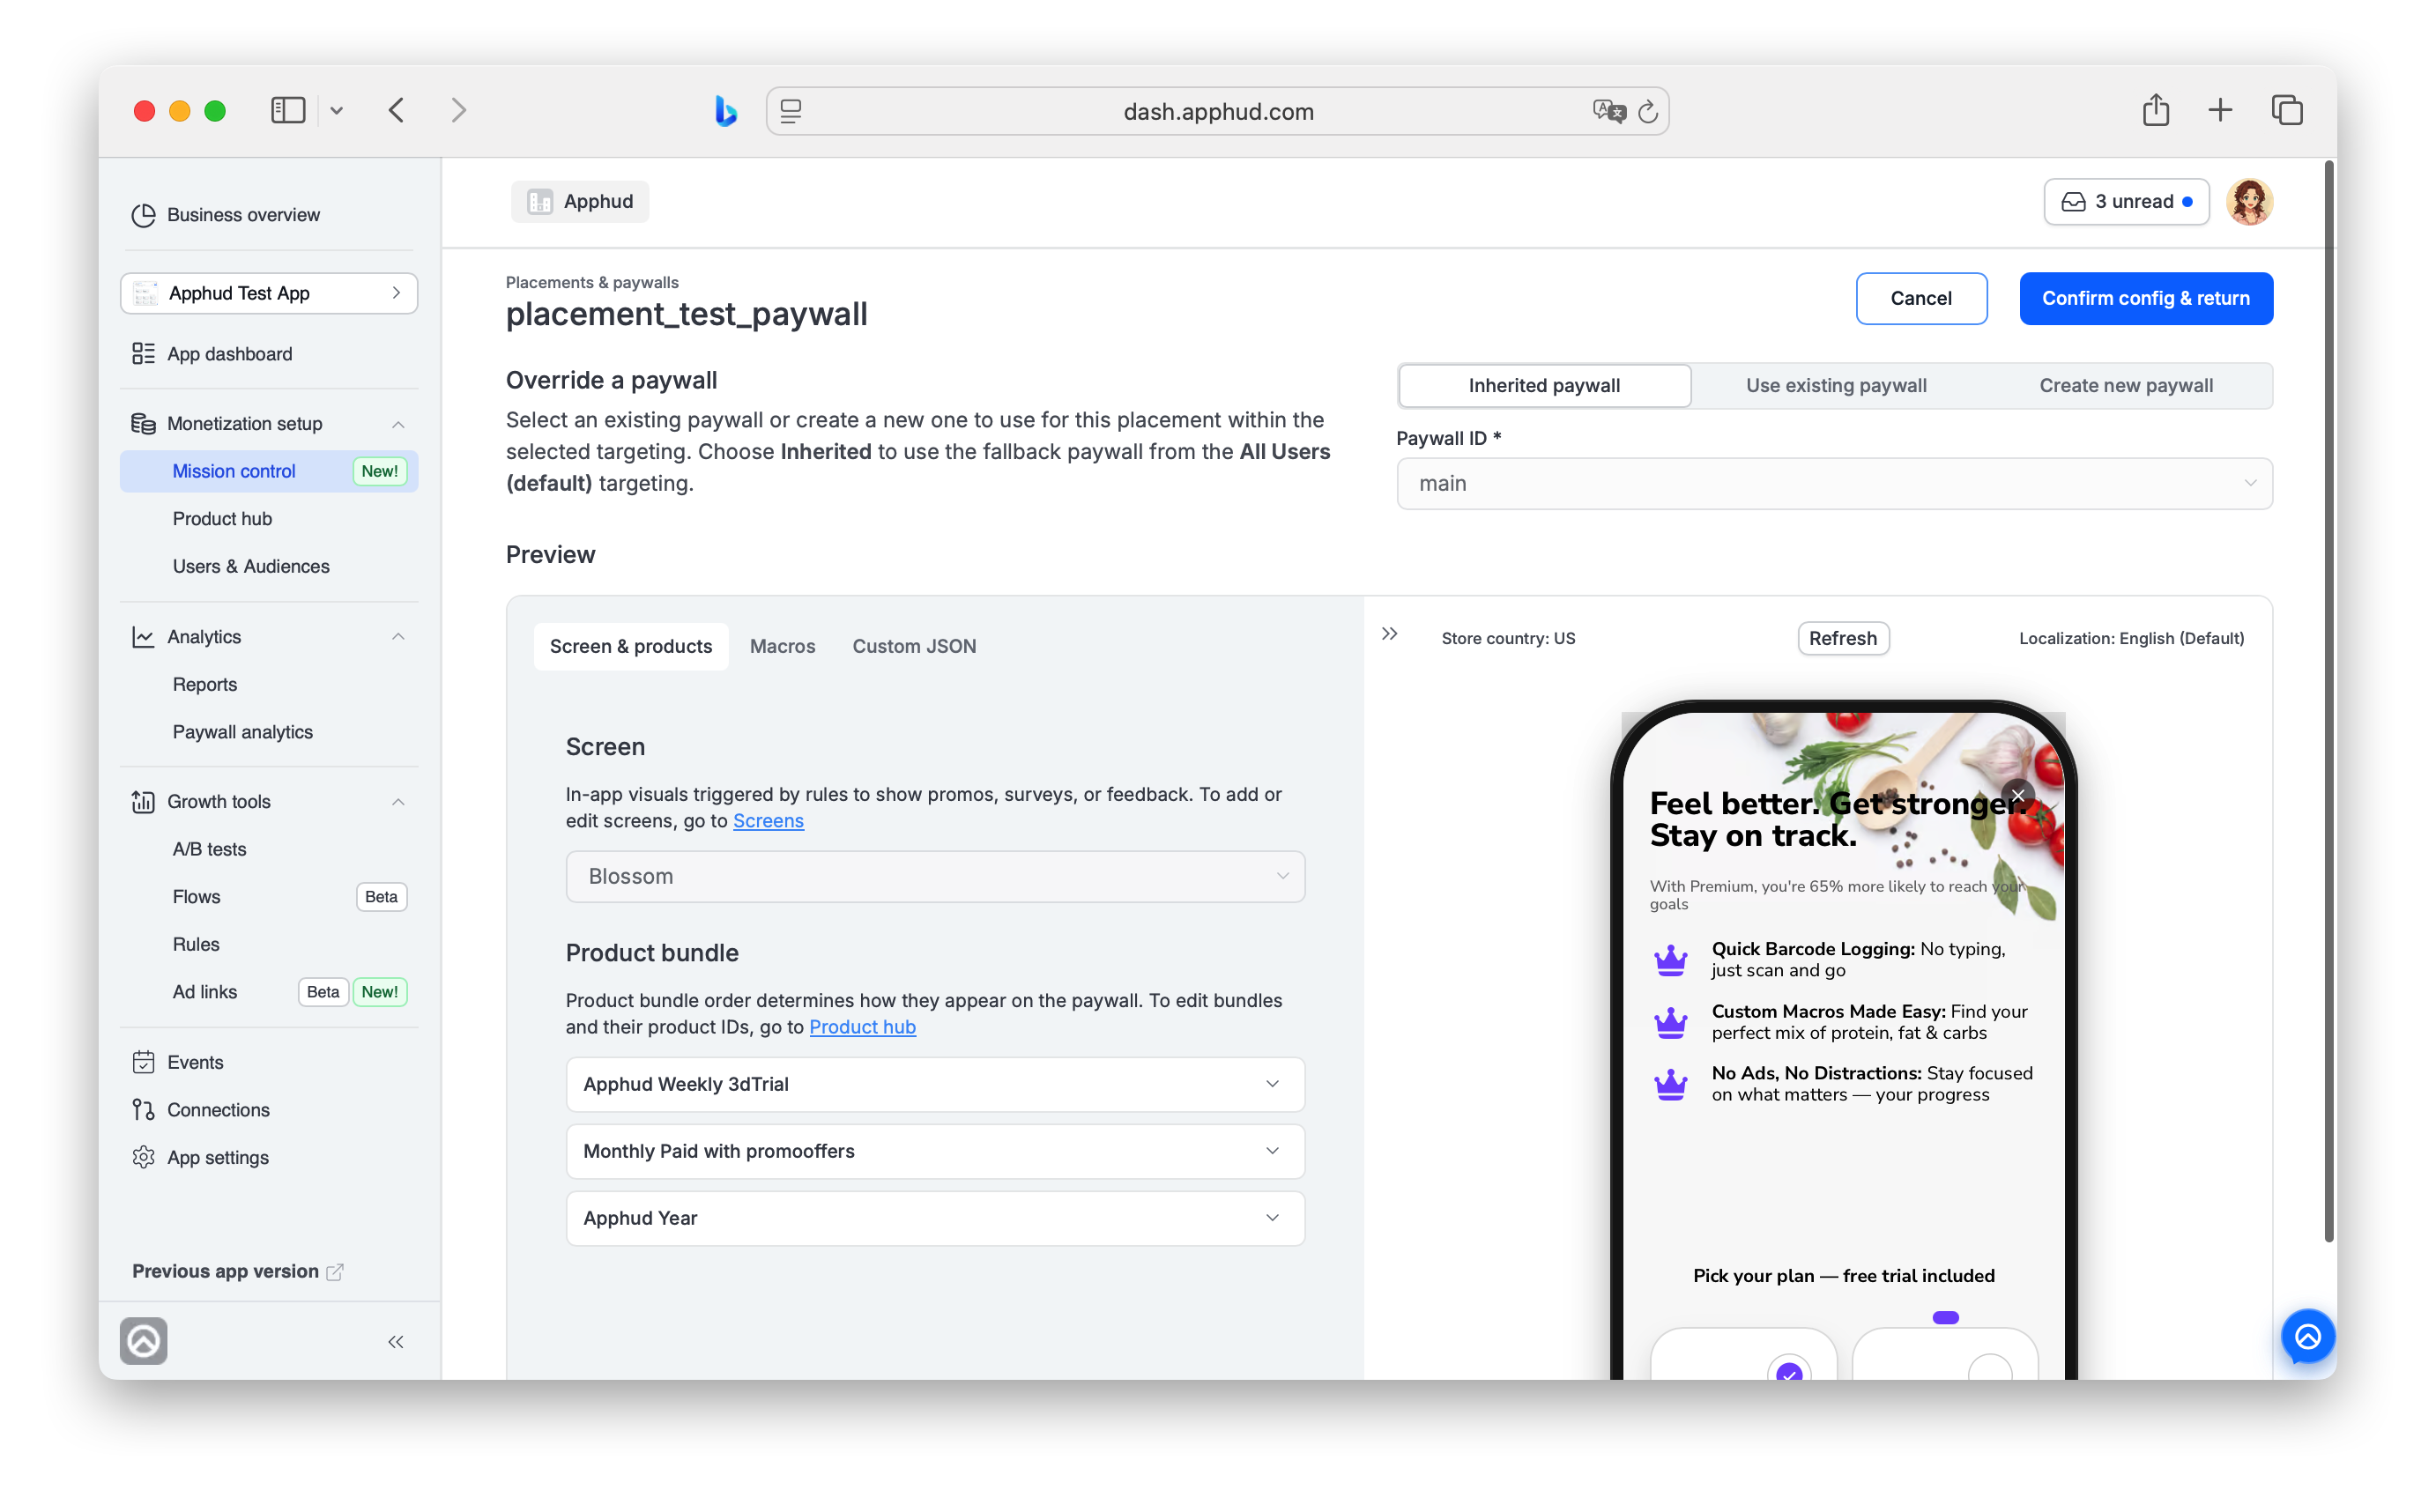The width and height of the screenshot is (2436, 1512).
Task: Close the paywall preview with X
Action: pos(2018,796)
